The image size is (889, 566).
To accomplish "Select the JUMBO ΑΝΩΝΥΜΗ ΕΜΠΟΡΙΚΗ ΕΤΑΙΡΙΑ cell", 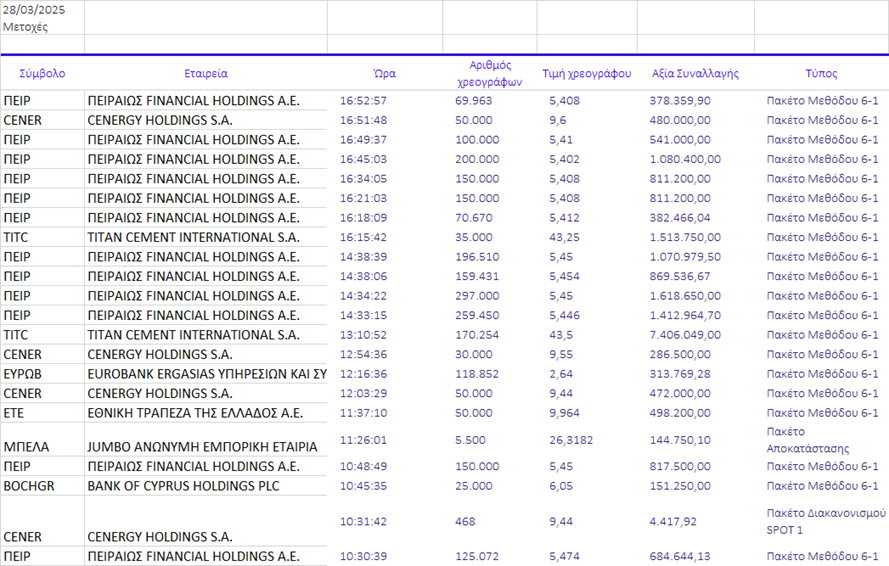I will [x=202, y=447].
